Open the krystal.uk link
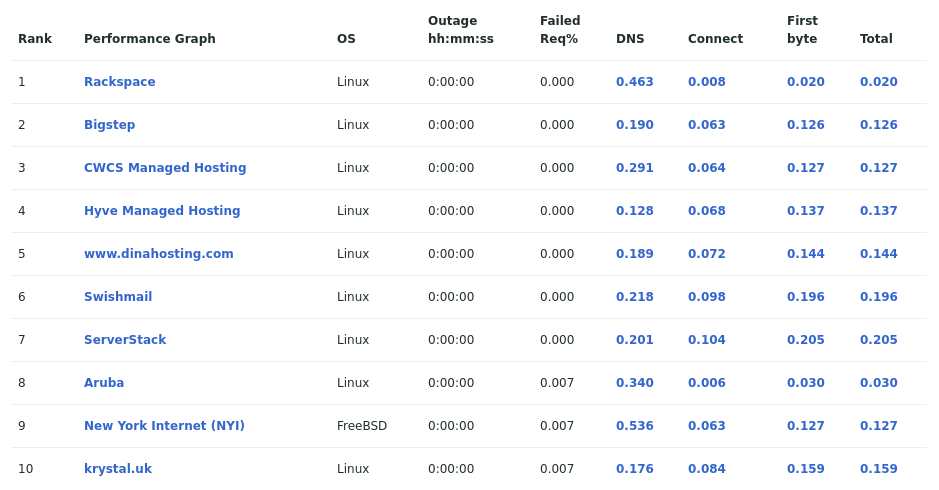Image resolution: width=939 pixels, height=490 pixels. [x=117, y=469]
